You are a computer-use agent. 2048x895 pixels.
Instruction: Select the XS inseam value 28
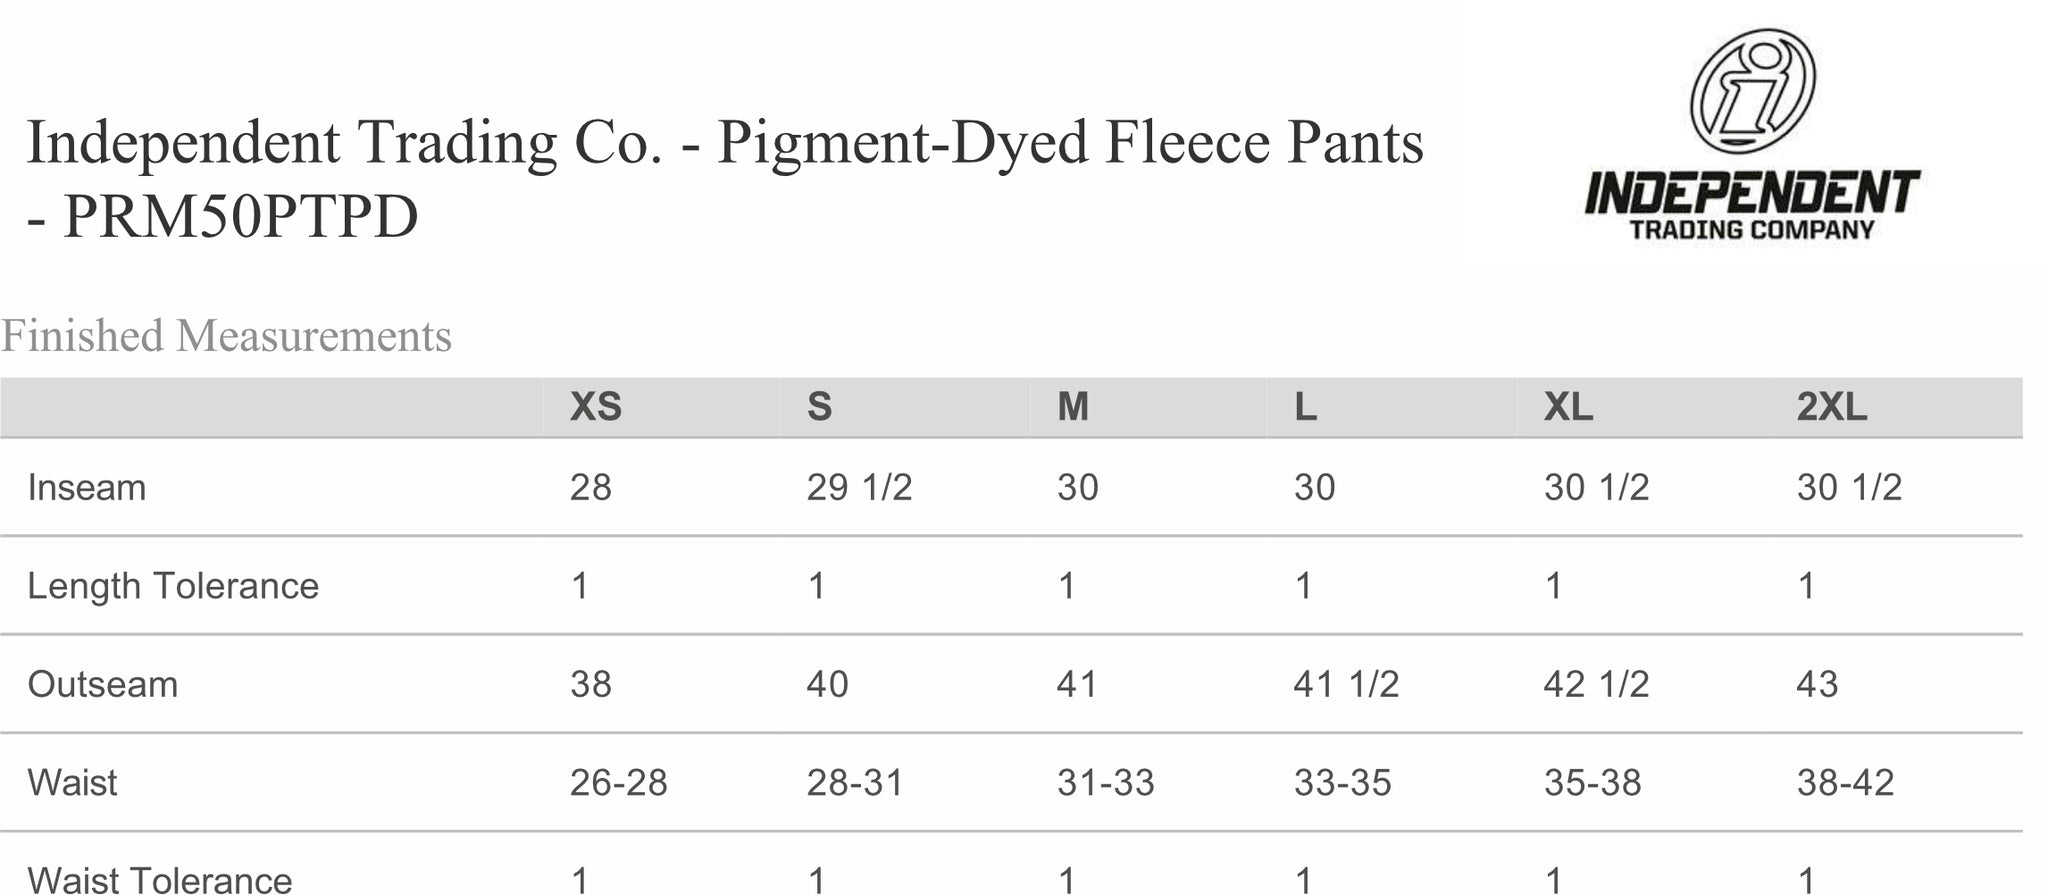(591, 487)
